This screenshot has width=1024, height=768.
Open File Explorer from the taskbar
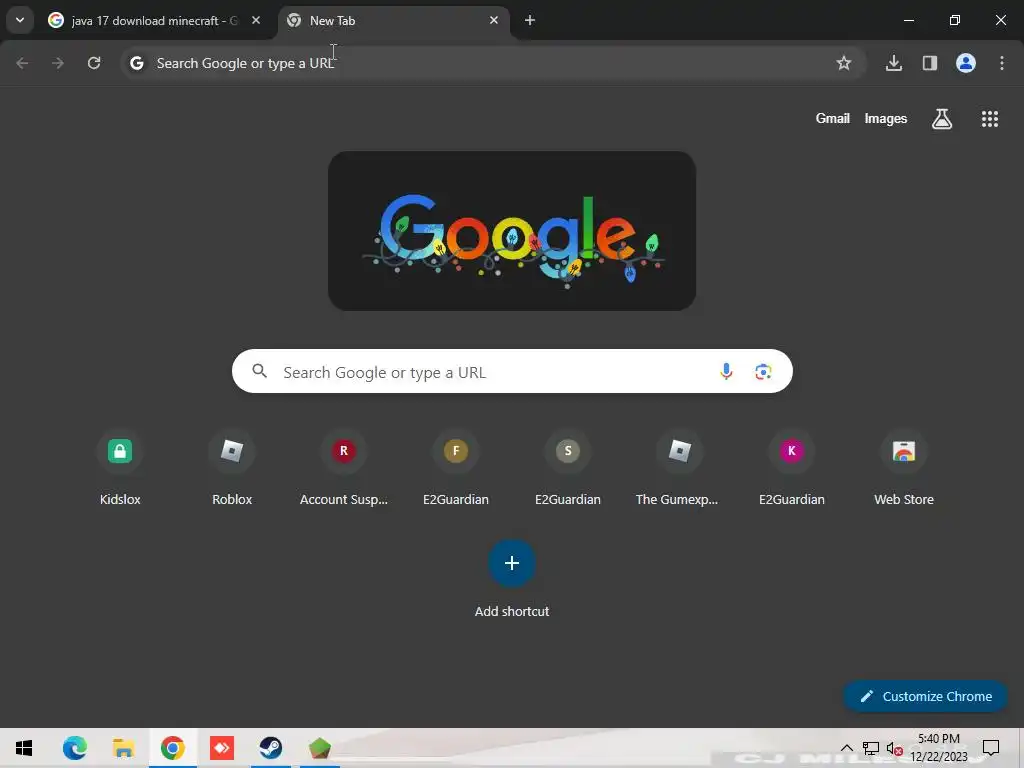[123, 748]
